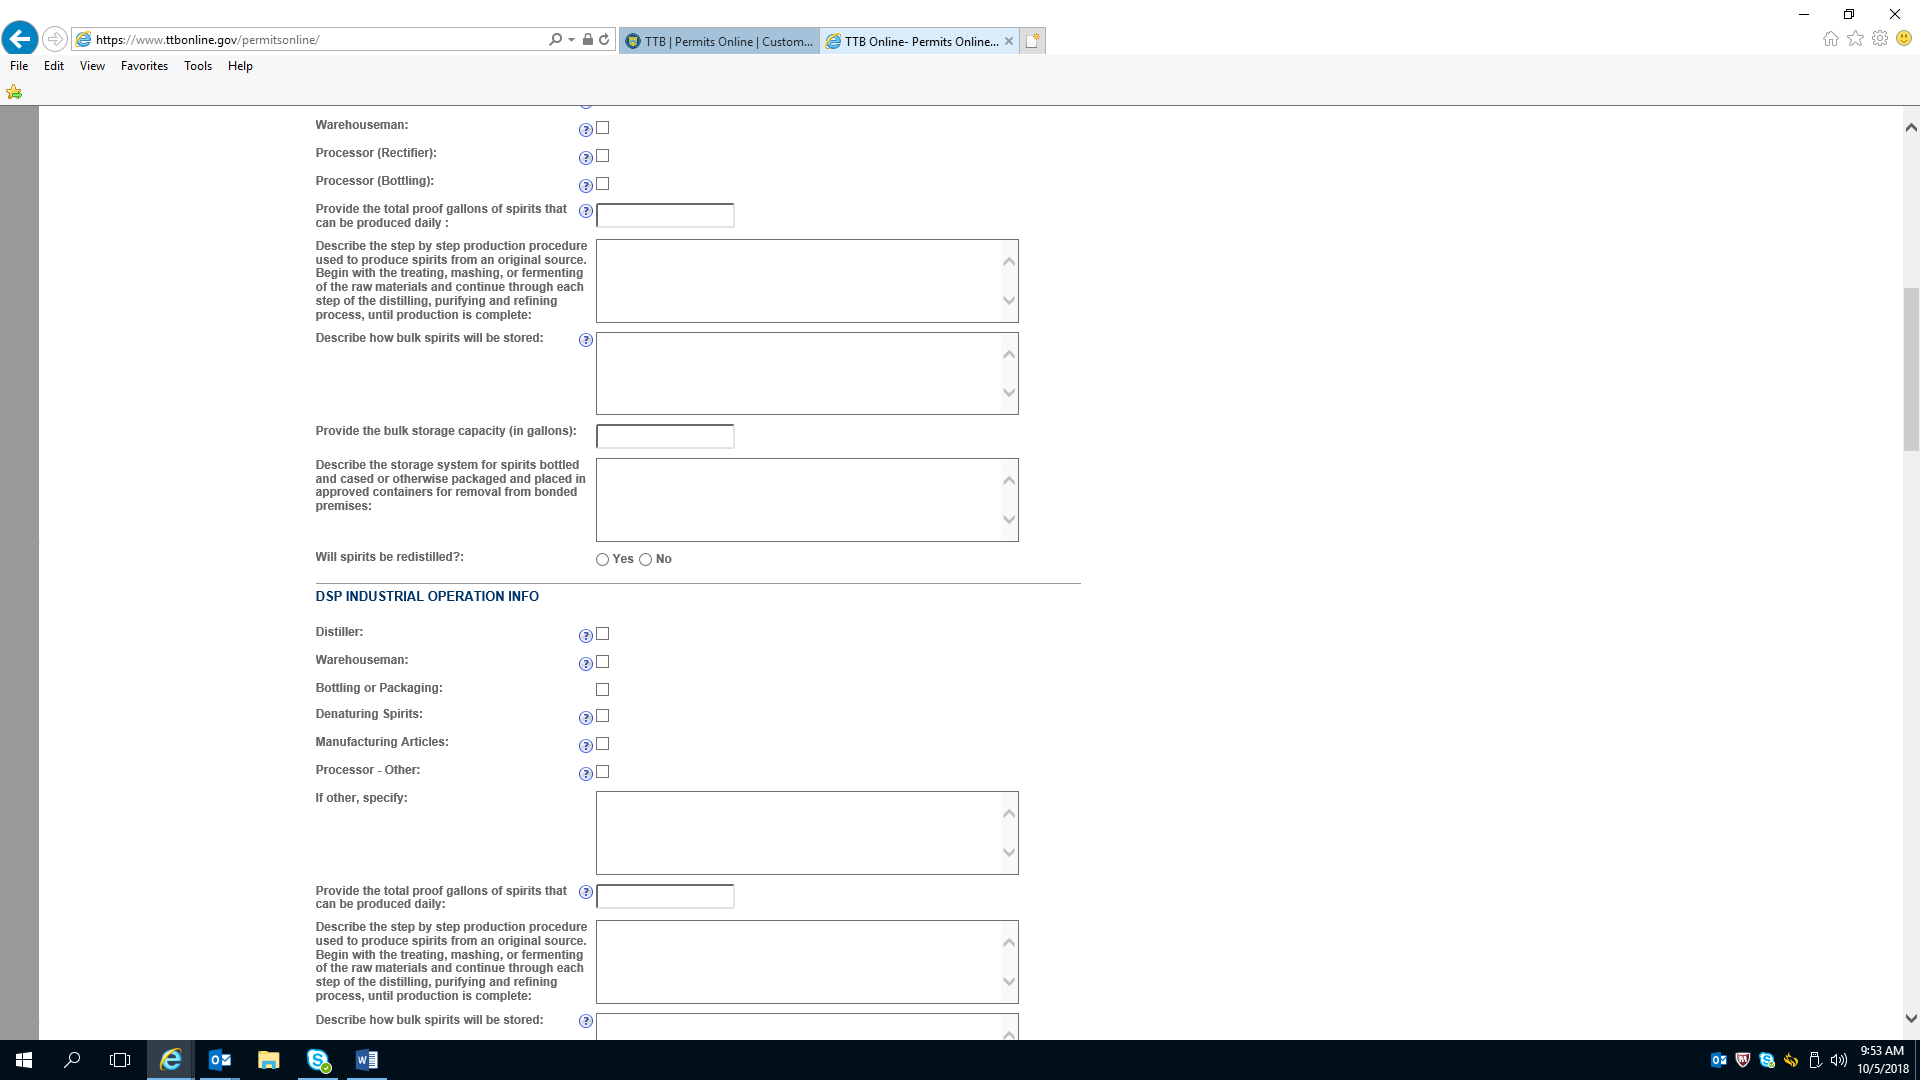1920x1080 pixels.
Task: Open Word from the taskbar
Action: (366, 1060)
